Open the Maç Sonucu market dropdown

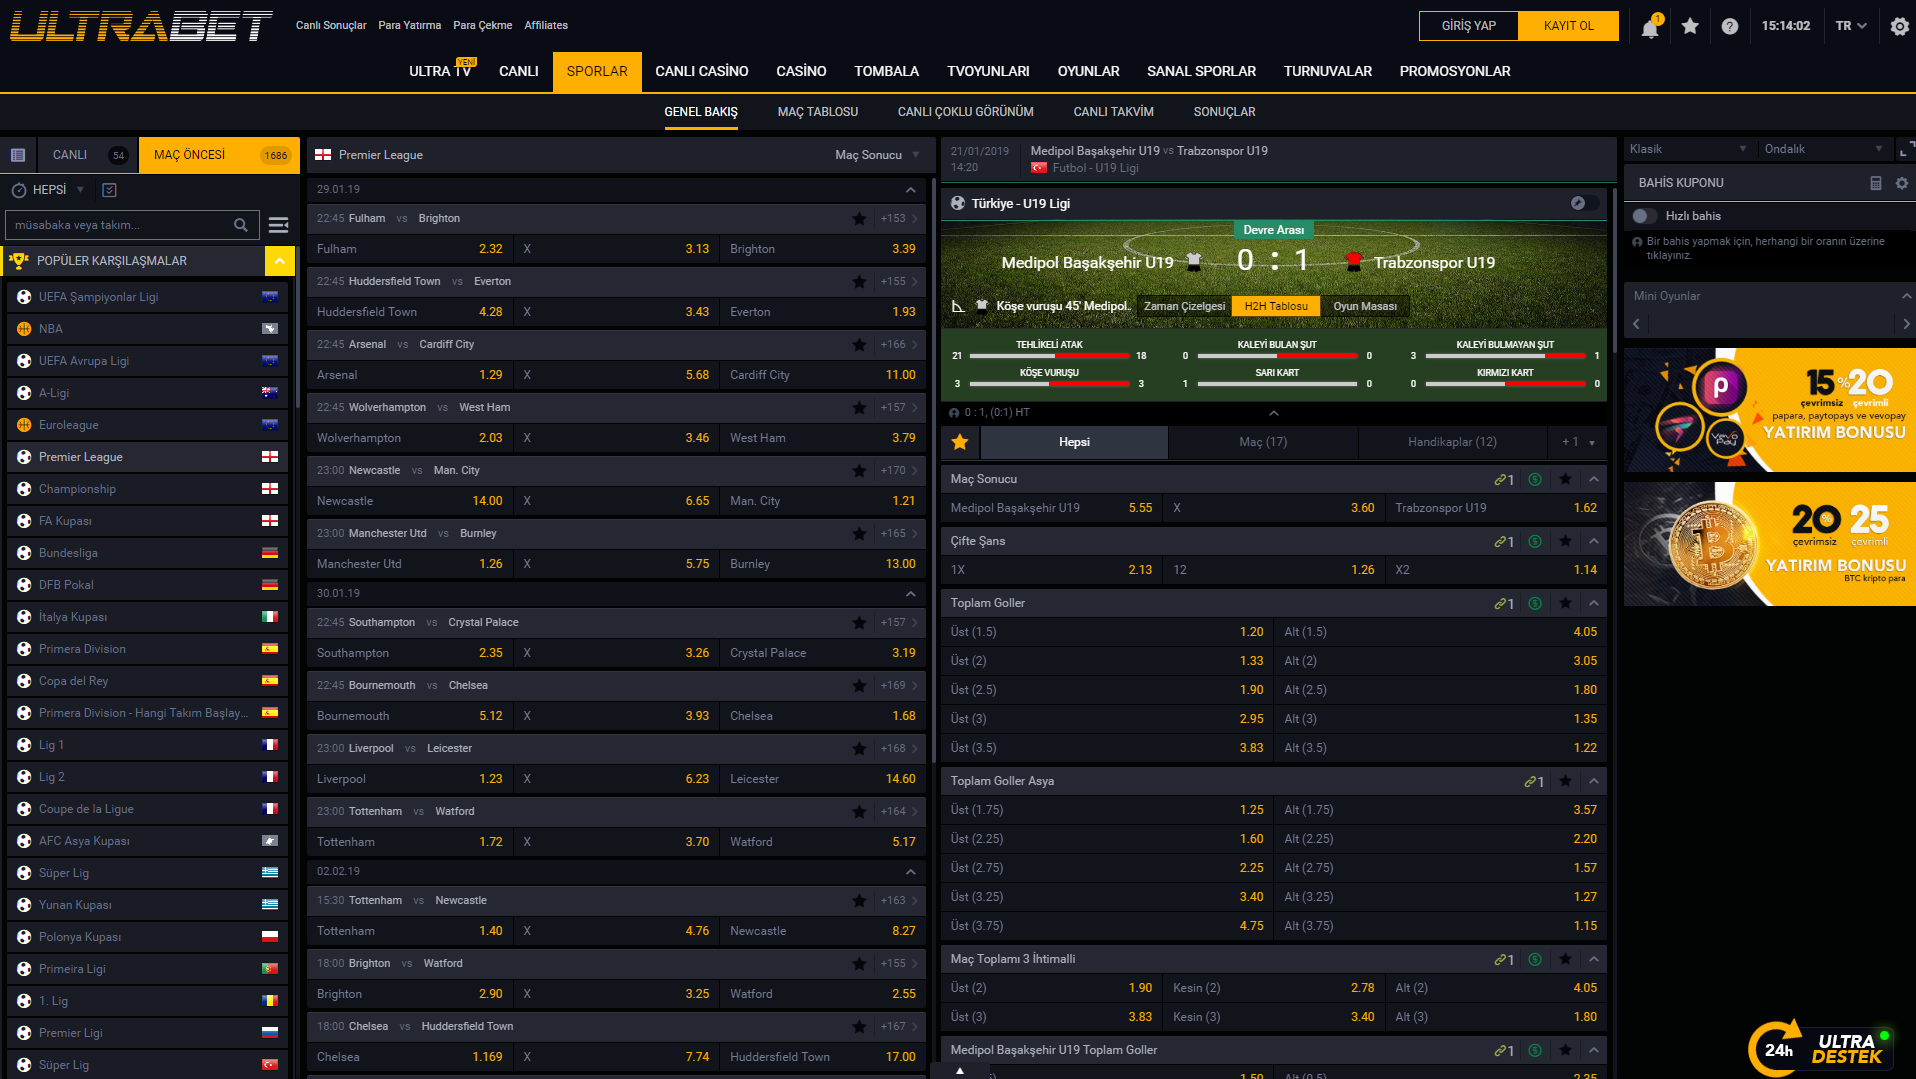pos(877,155)
